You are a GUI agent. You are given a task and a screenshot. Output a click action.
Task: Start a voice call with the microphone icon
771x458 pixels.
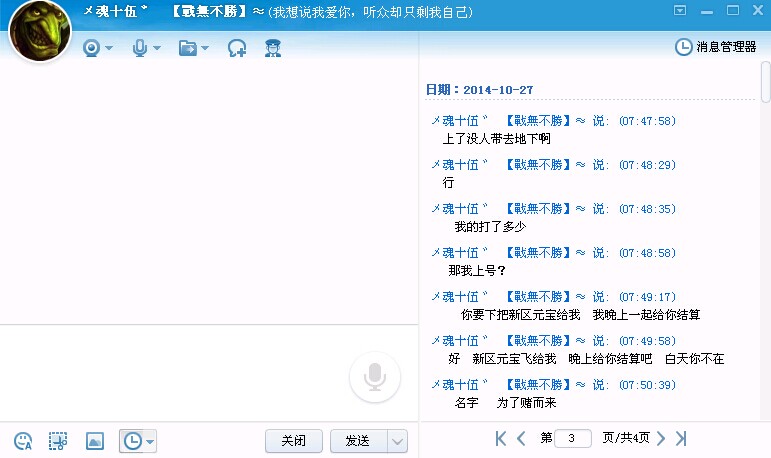coord(140,48)
